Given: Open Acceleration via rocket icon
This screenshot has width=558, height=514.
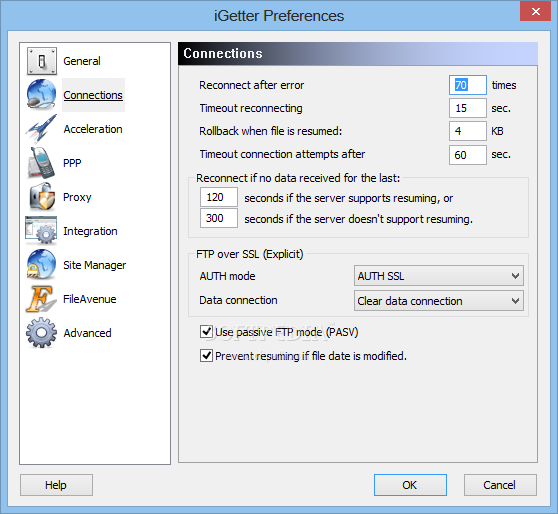Looking at the screenshot, I should click(x=42, y=128).
